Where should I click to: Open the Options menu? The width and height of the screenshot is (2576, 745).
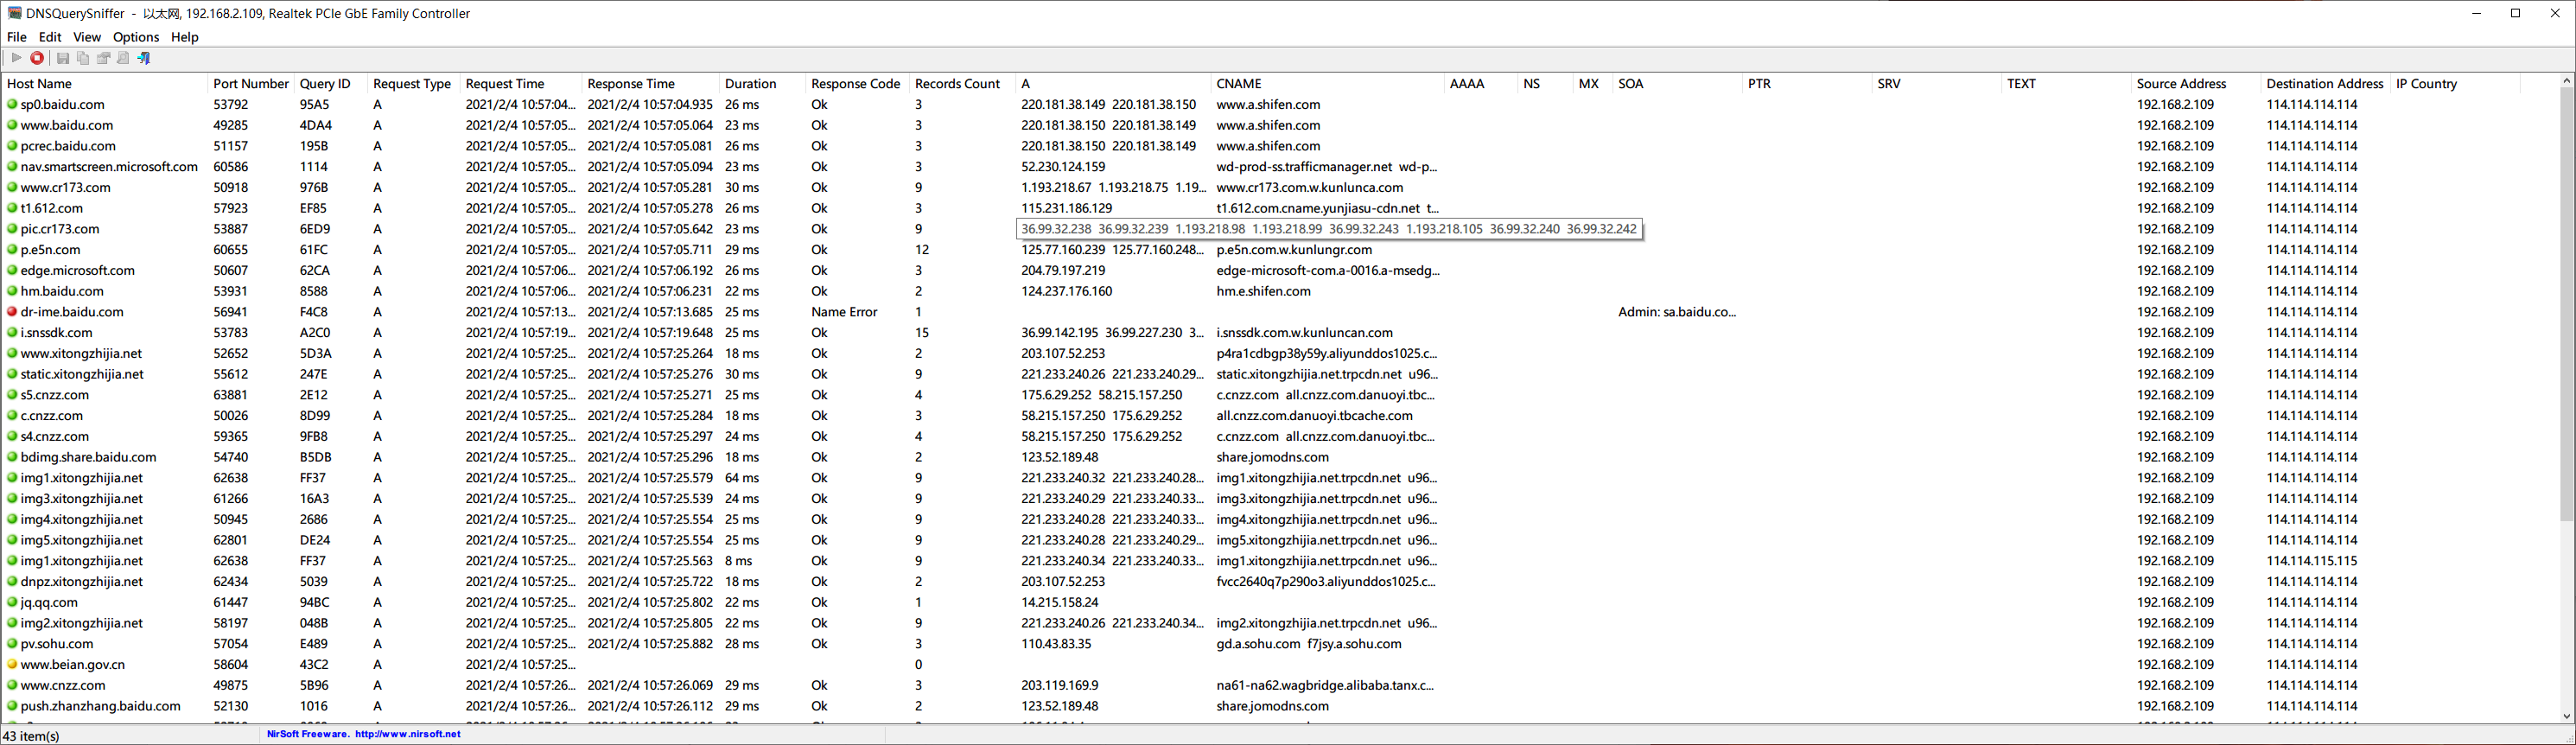(136, 37)
